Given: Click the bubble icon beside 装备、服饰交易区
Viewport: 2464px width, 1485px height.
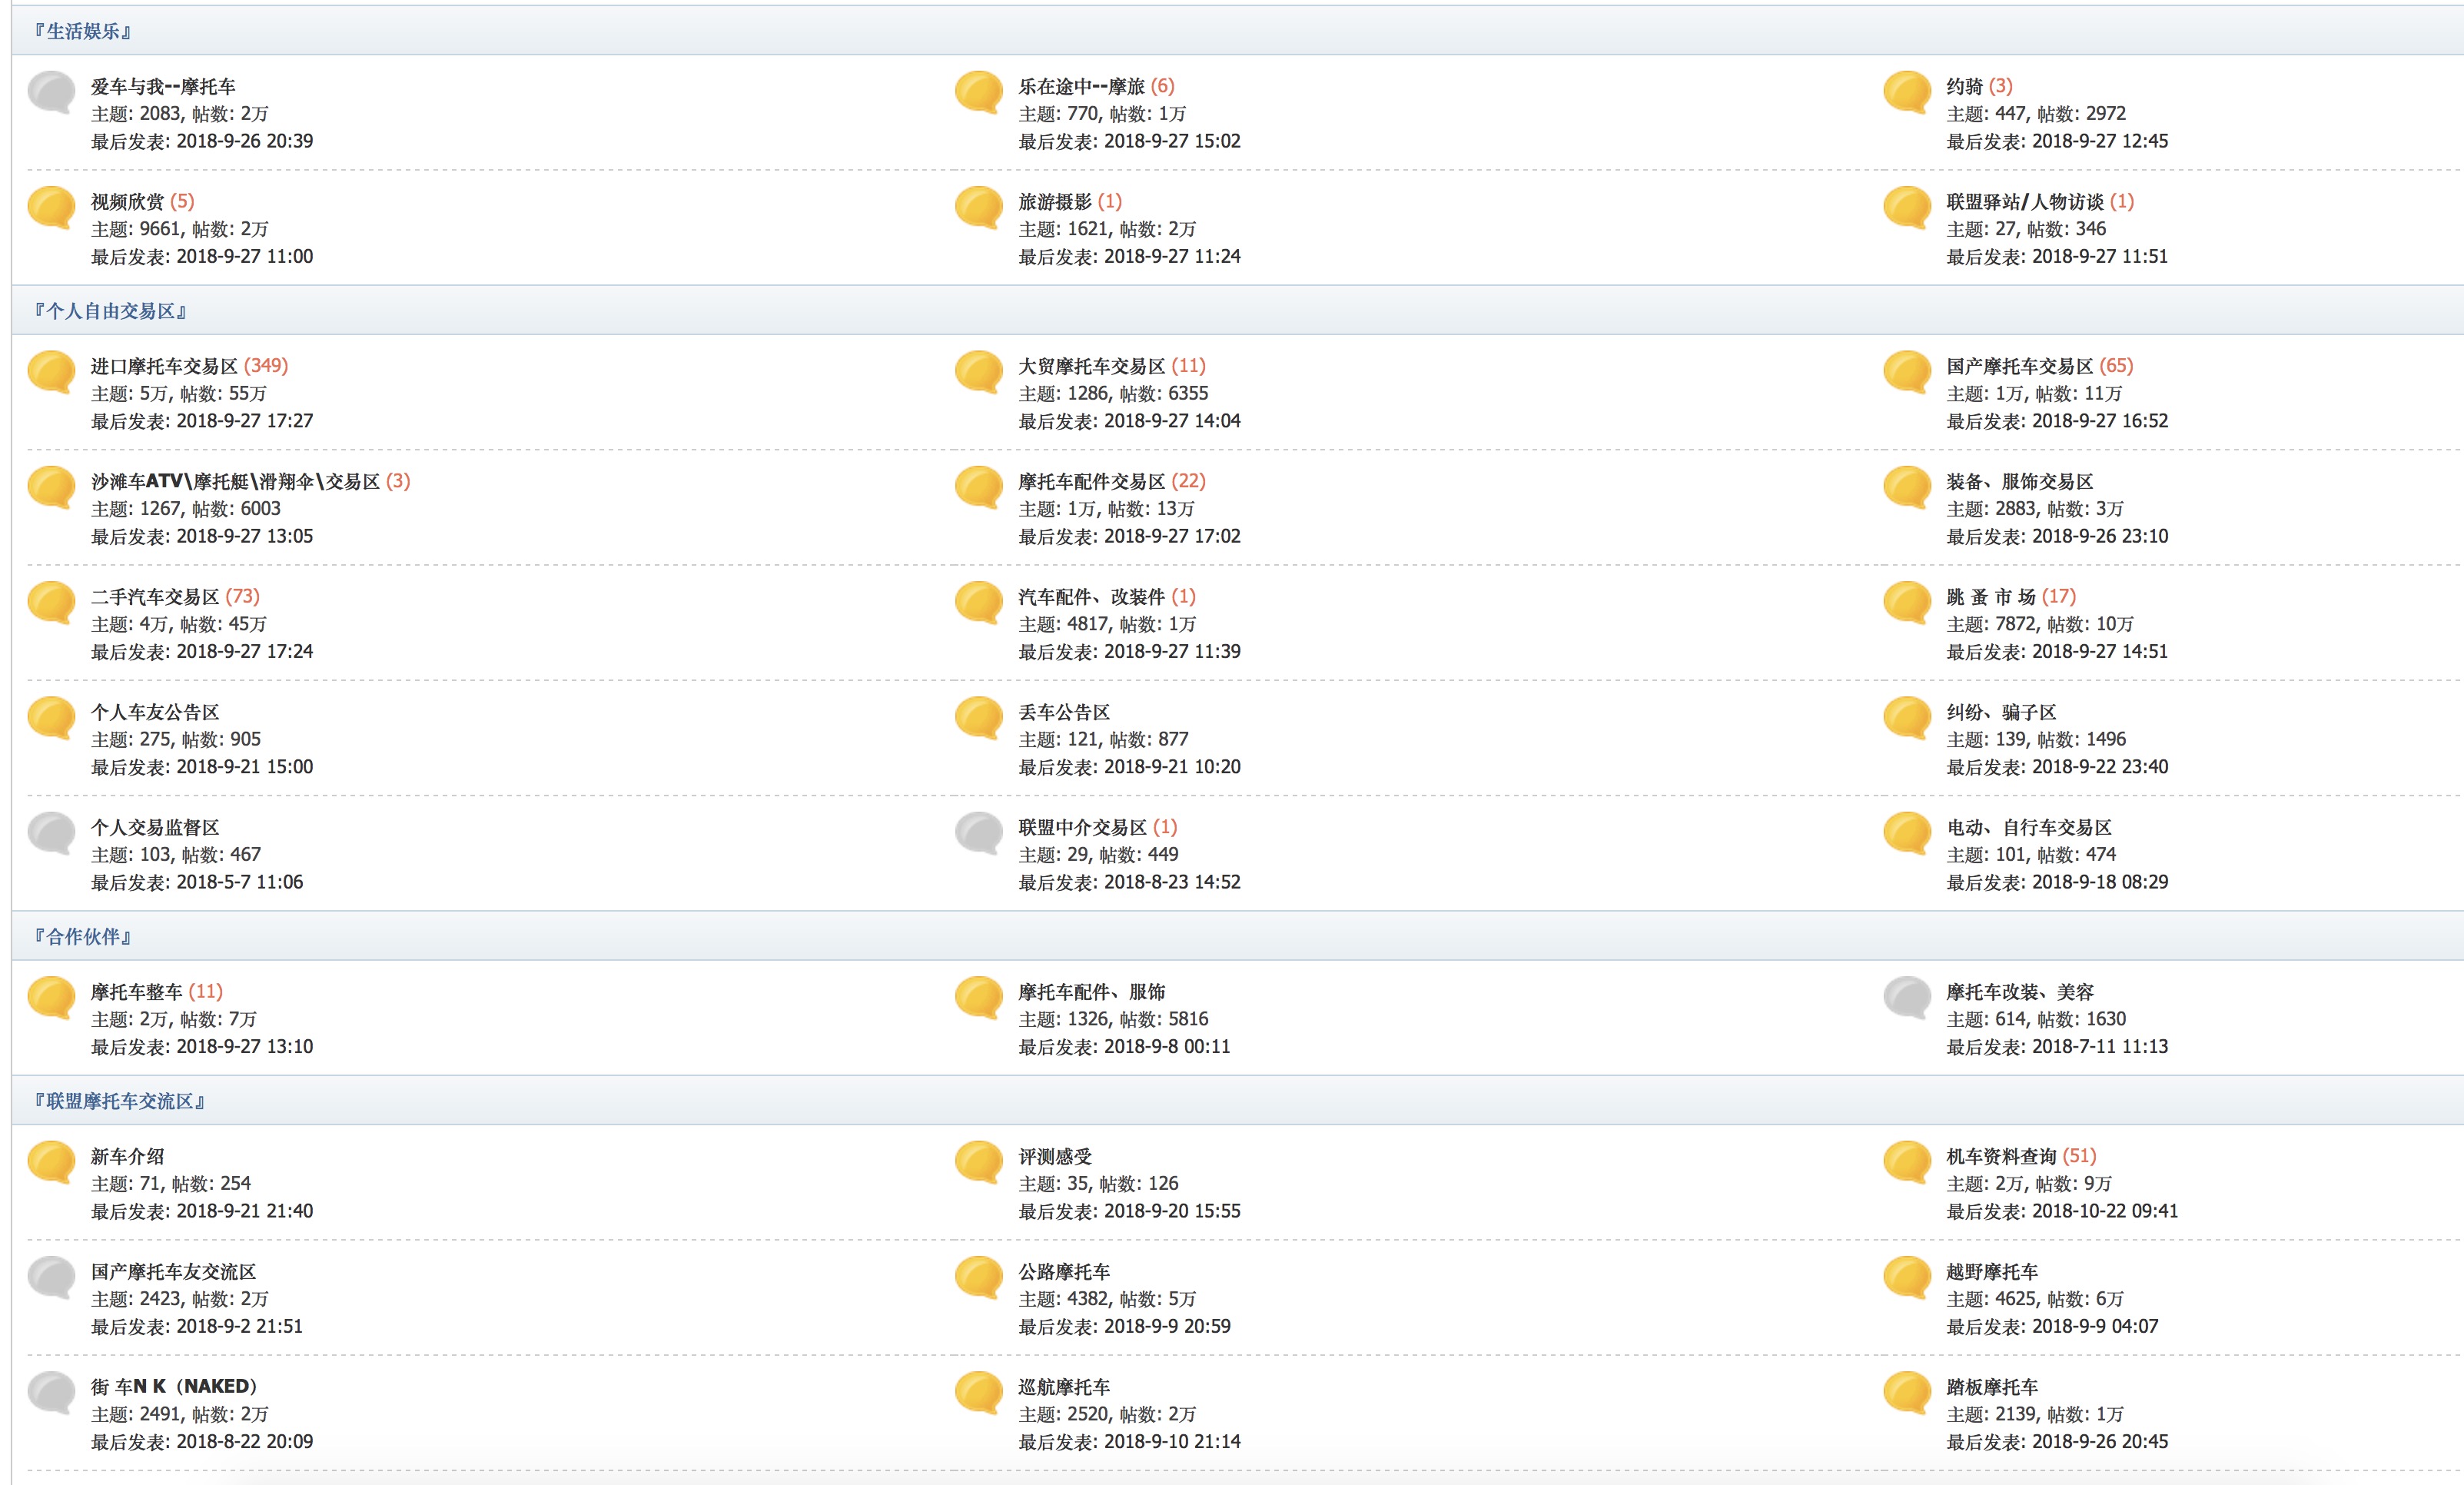Looking at the screenshot, I should coord(1907,487).
